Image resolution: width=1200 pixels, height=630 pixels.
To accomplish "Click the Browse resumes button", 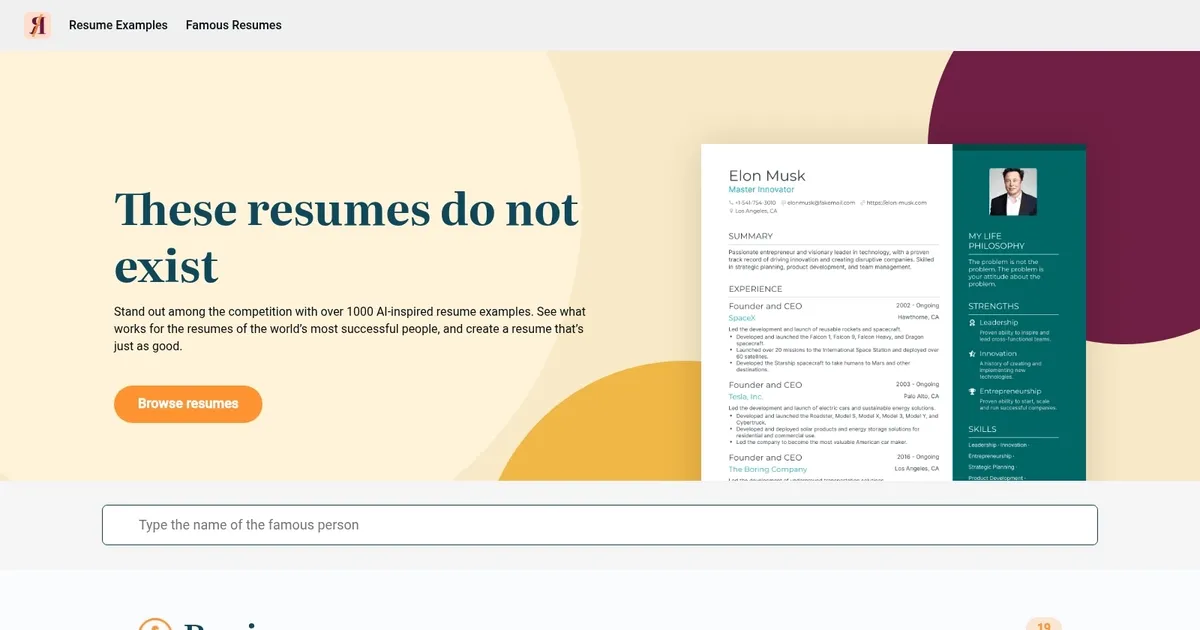I will 188,404.
